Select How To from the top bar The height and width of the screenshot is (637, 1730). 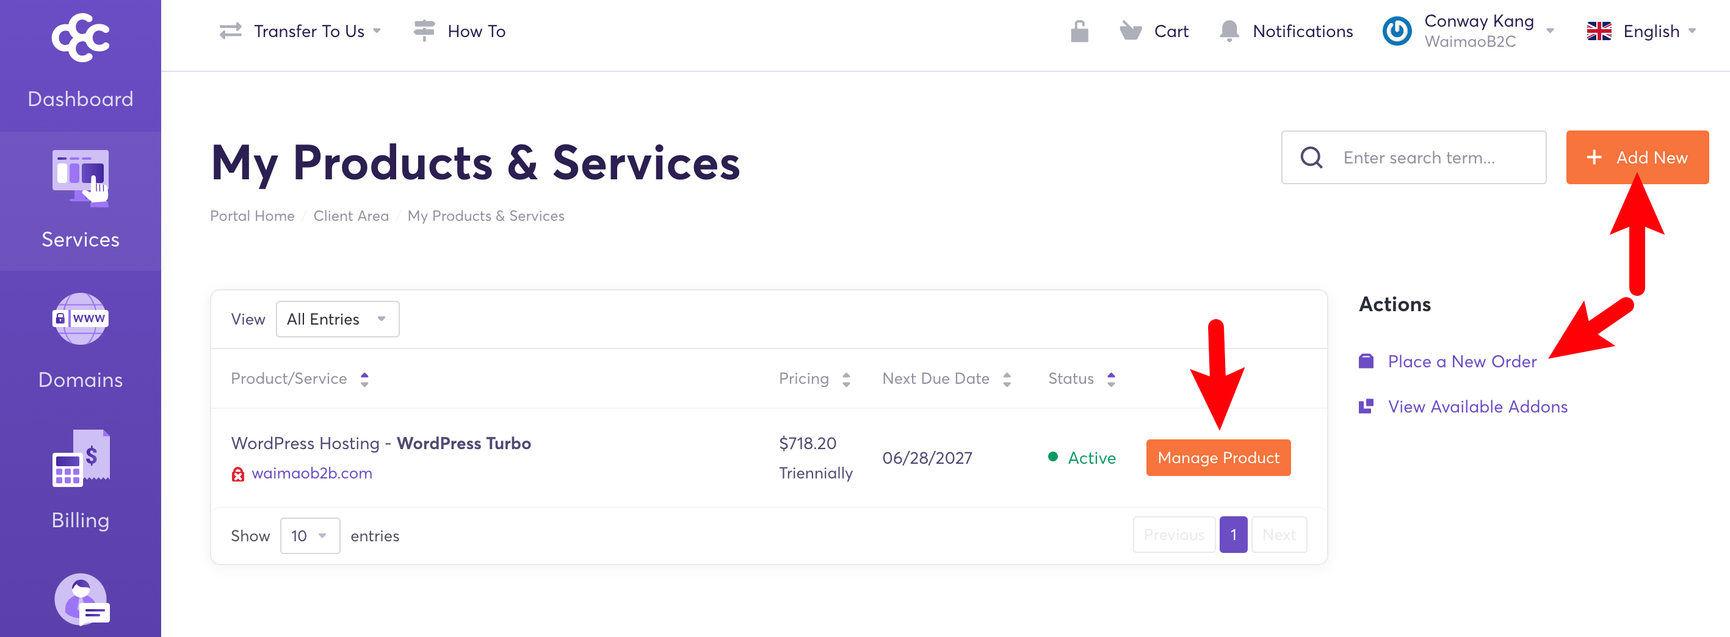click(460, 30)
